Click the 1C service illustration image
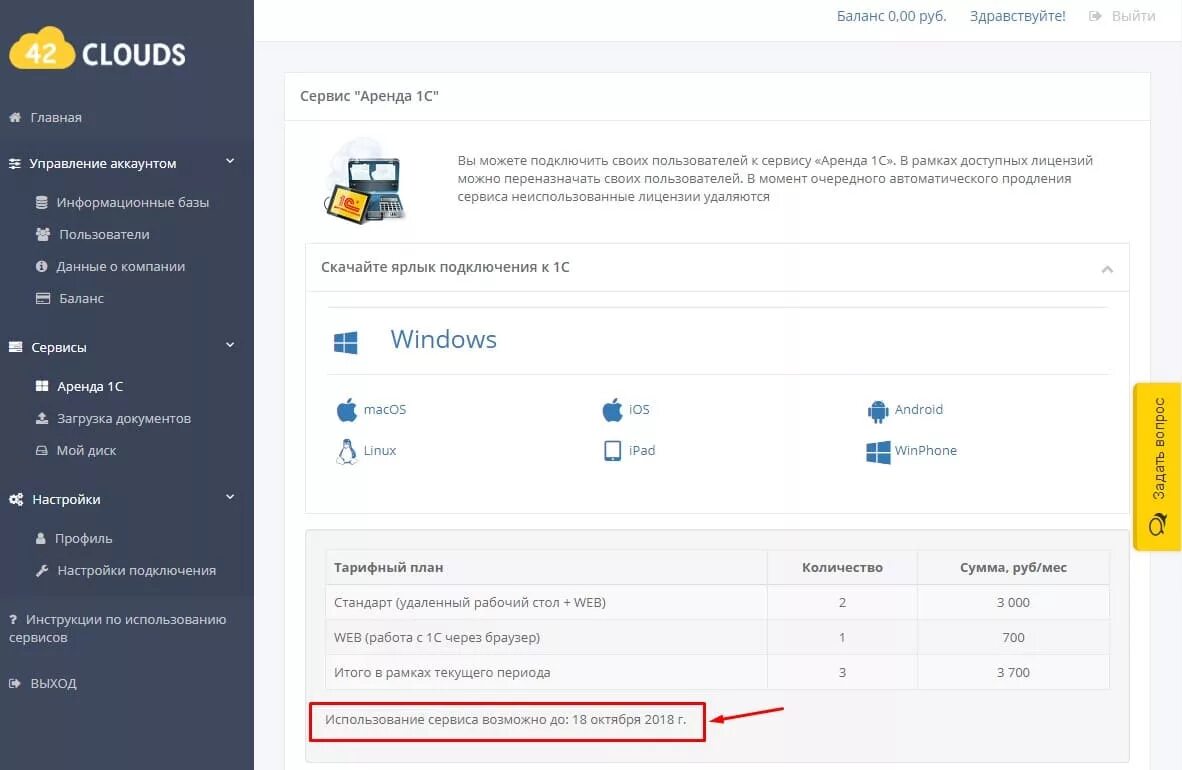This screenshot has height=770, width=1182. tap(366, 181)
